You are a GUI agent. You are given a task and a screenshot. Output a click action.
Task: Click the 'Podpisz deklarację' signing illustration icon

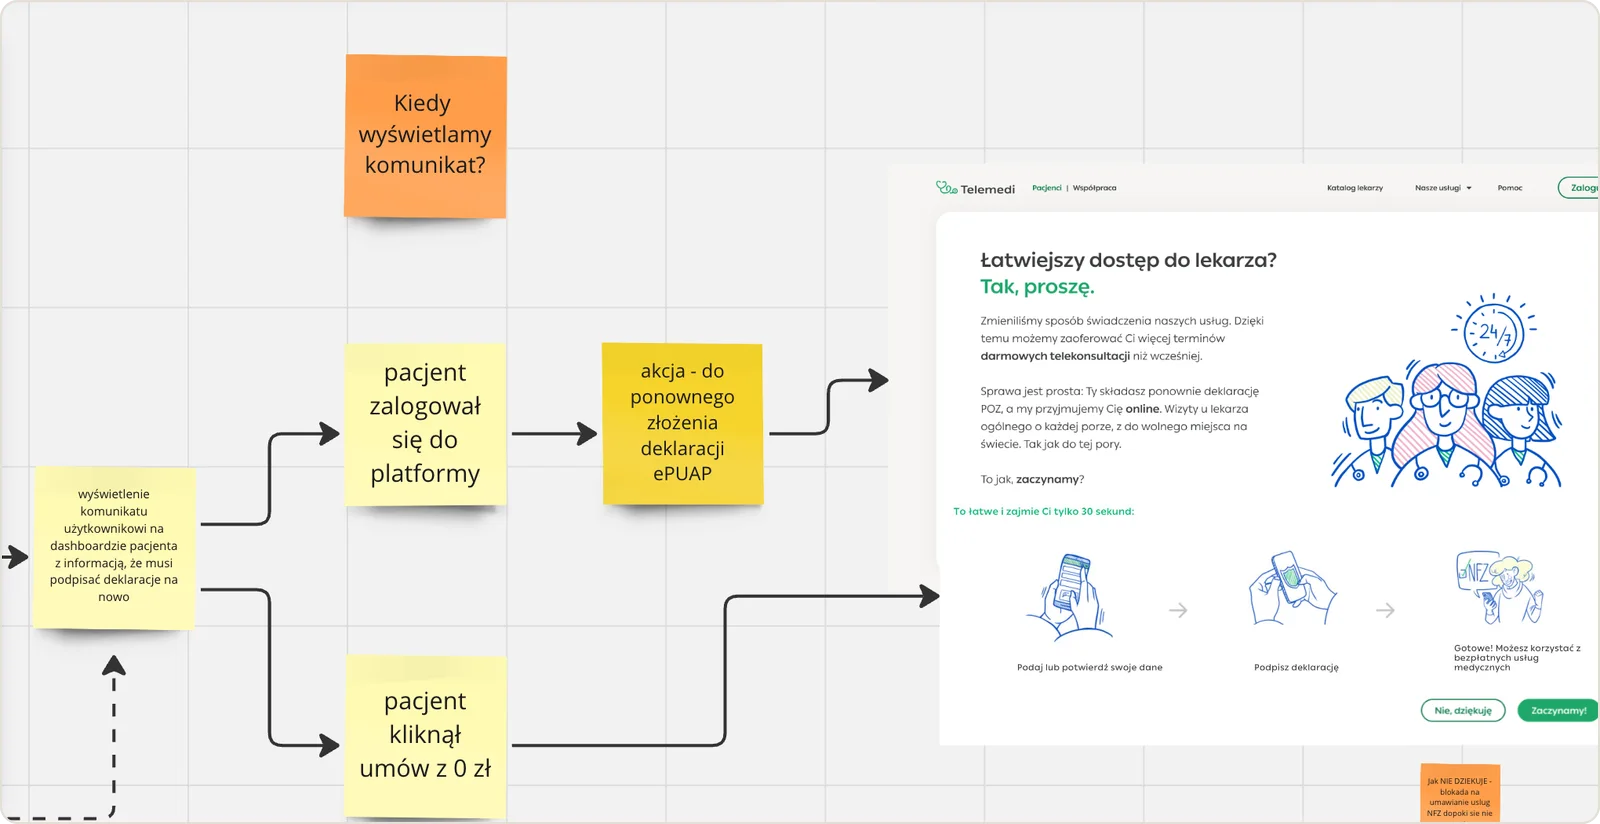tap(1293, 589)
